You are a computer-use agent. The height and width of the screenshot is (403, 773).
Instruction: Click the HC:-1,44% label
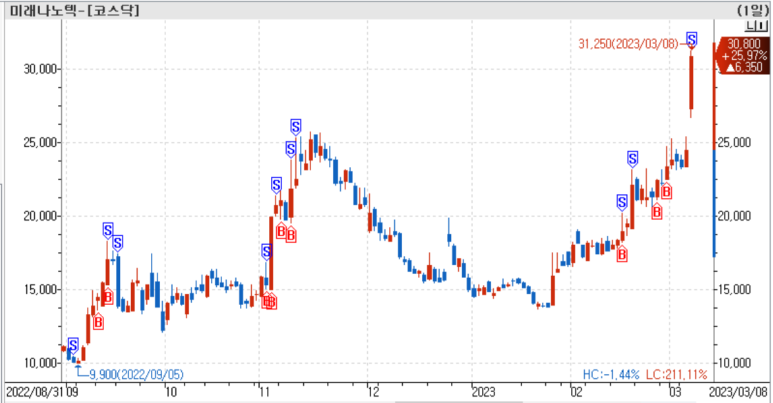pos(611,374)
